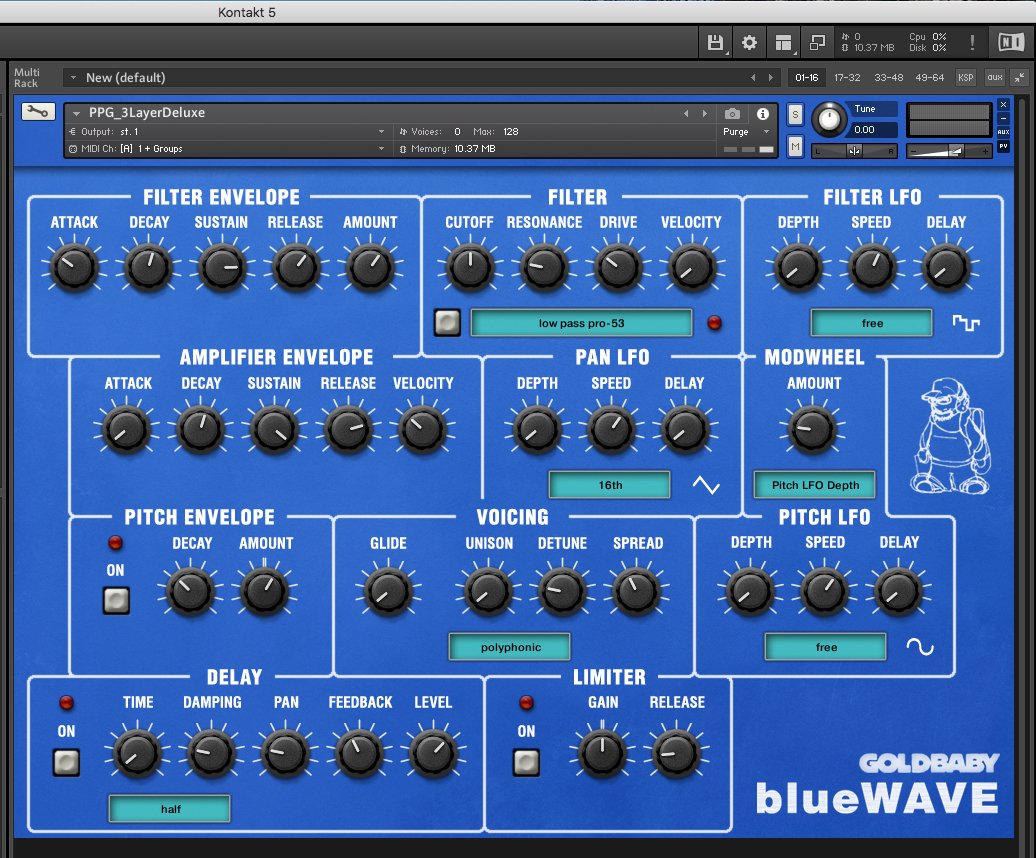Open workspace layout panel icon

coord(784,43)
